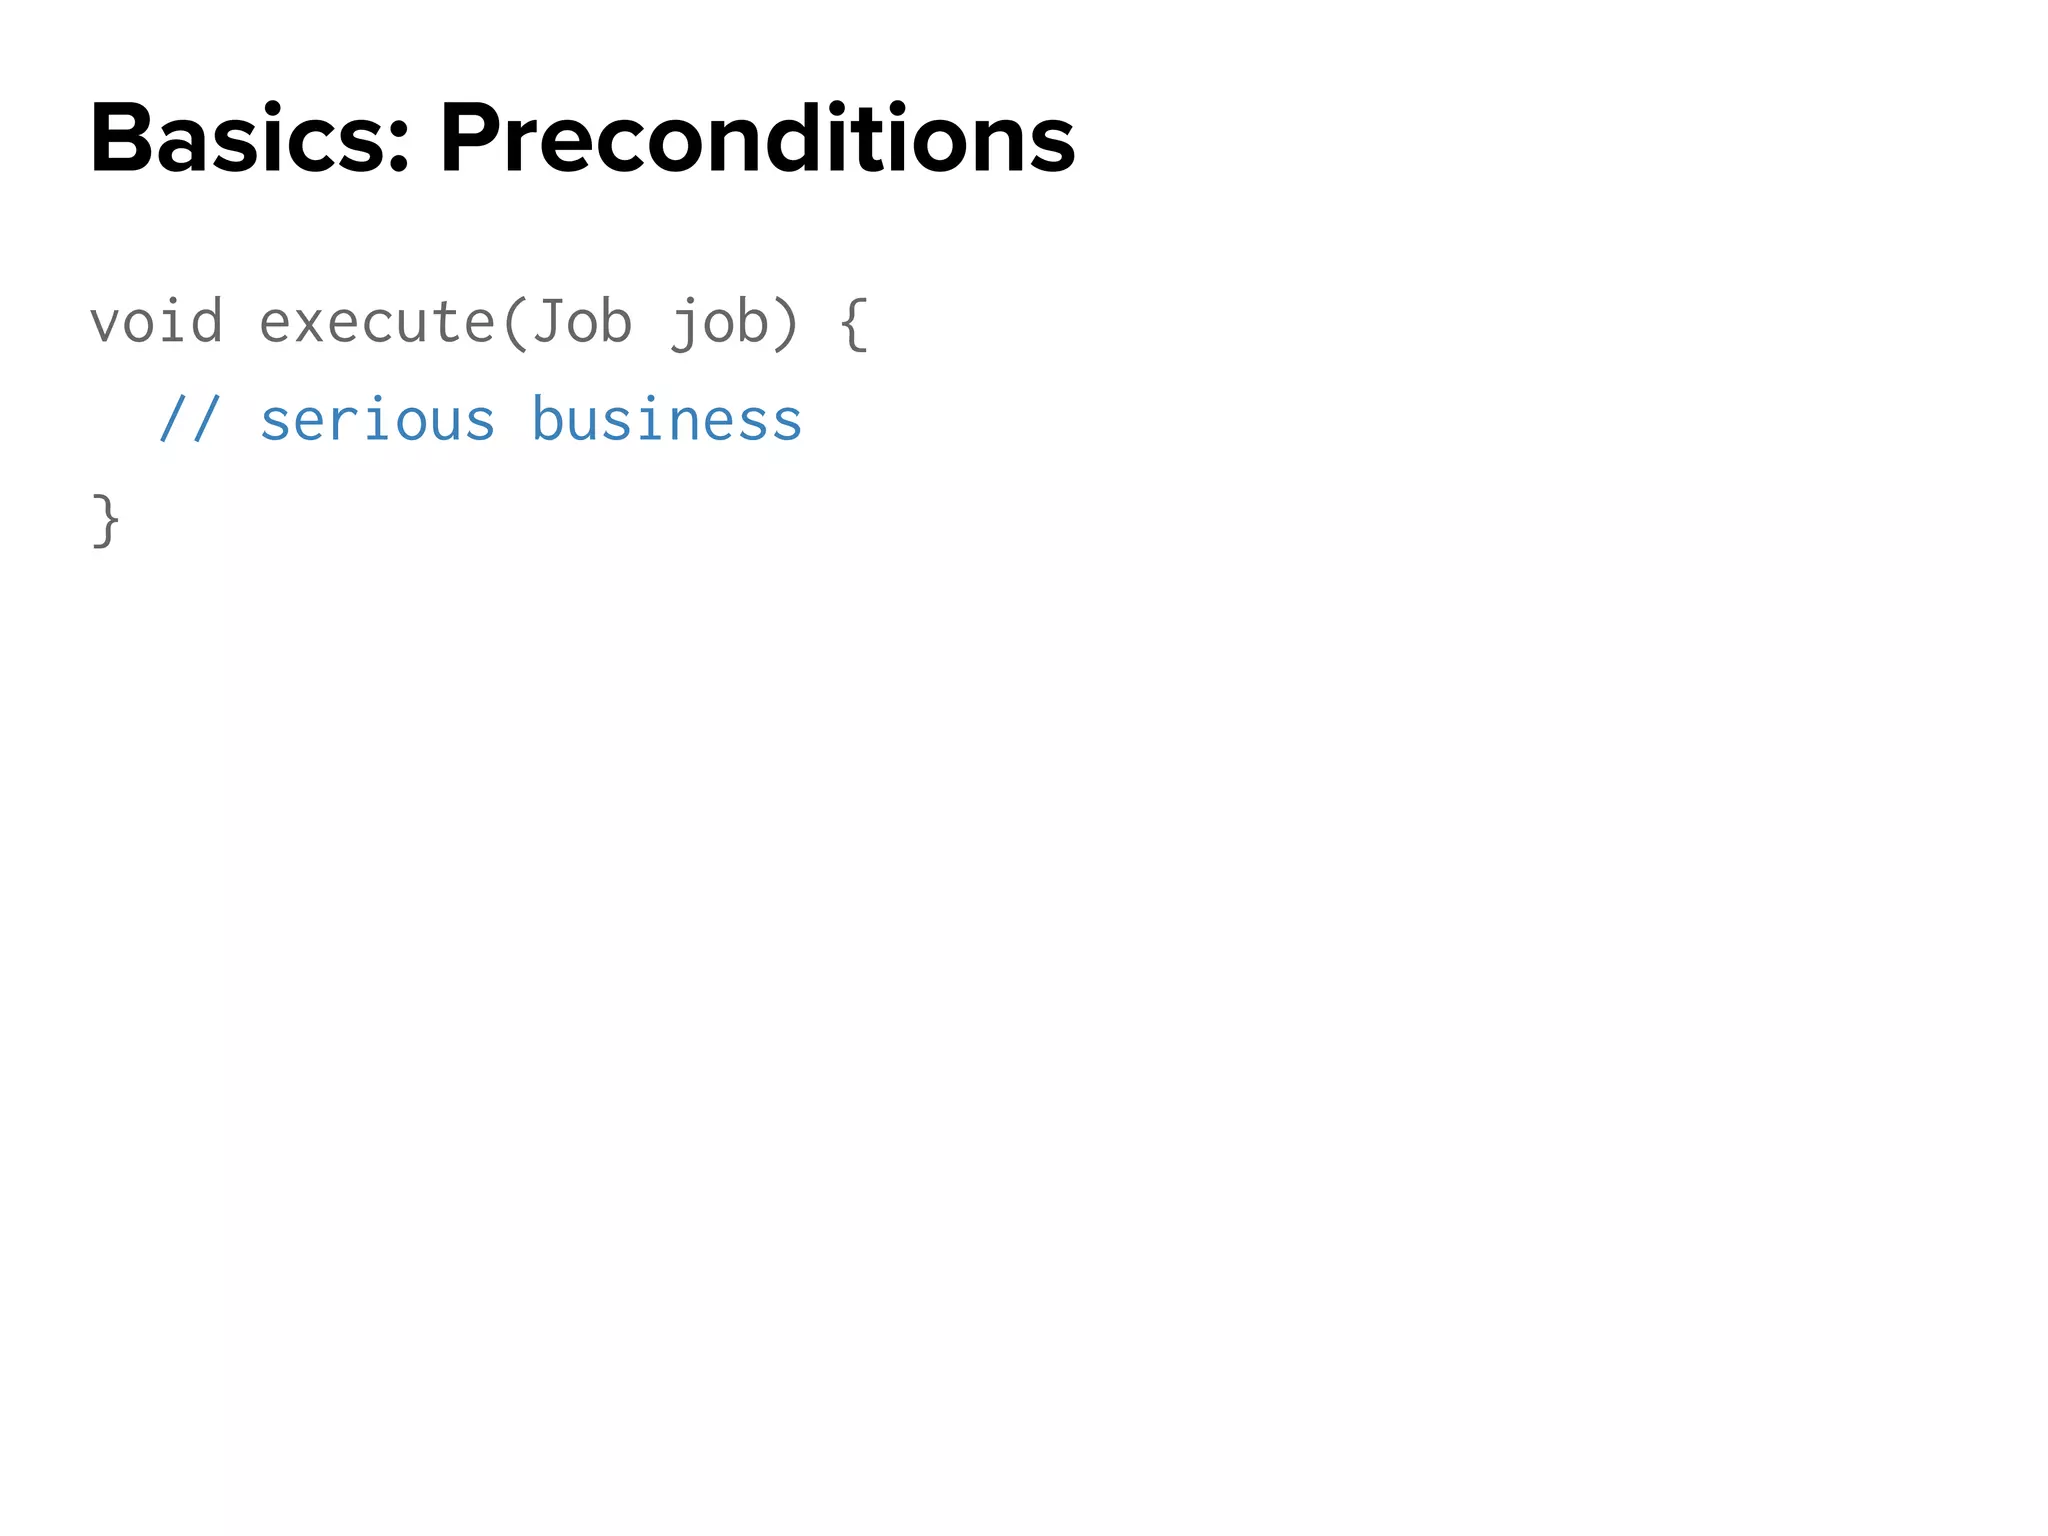Screen dimensions: 2048x1536
Task: Click the blue "//" comment marker
Action: point(190,420)
